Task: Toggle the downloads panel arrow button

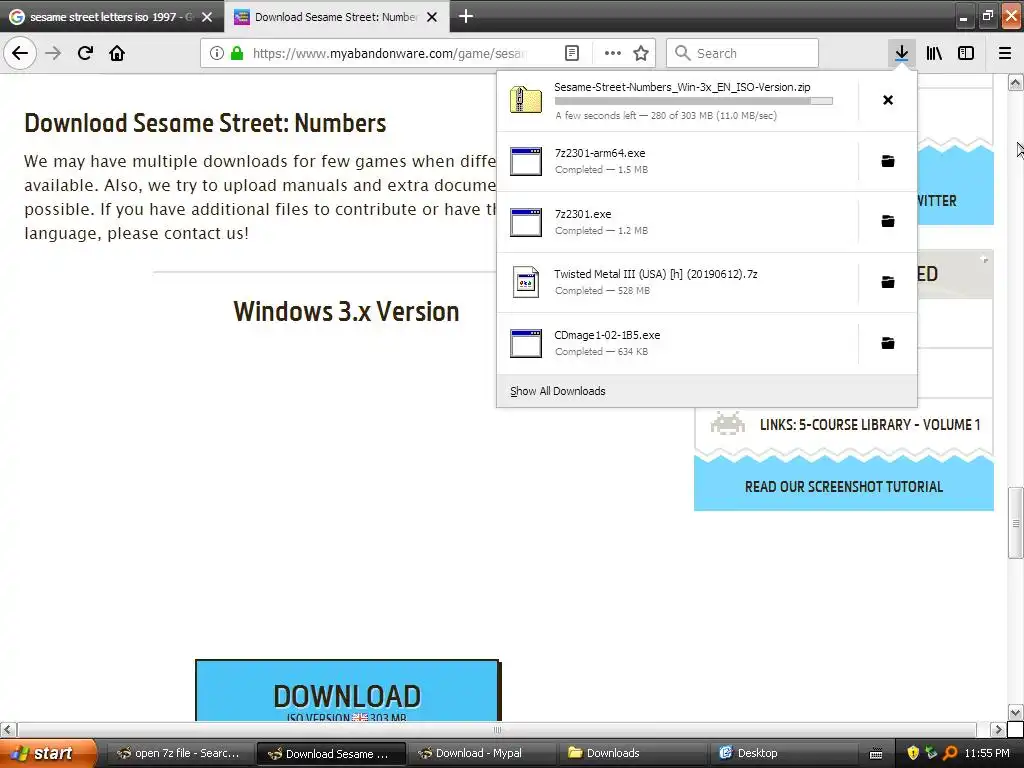Action: [x=902, y=53]
